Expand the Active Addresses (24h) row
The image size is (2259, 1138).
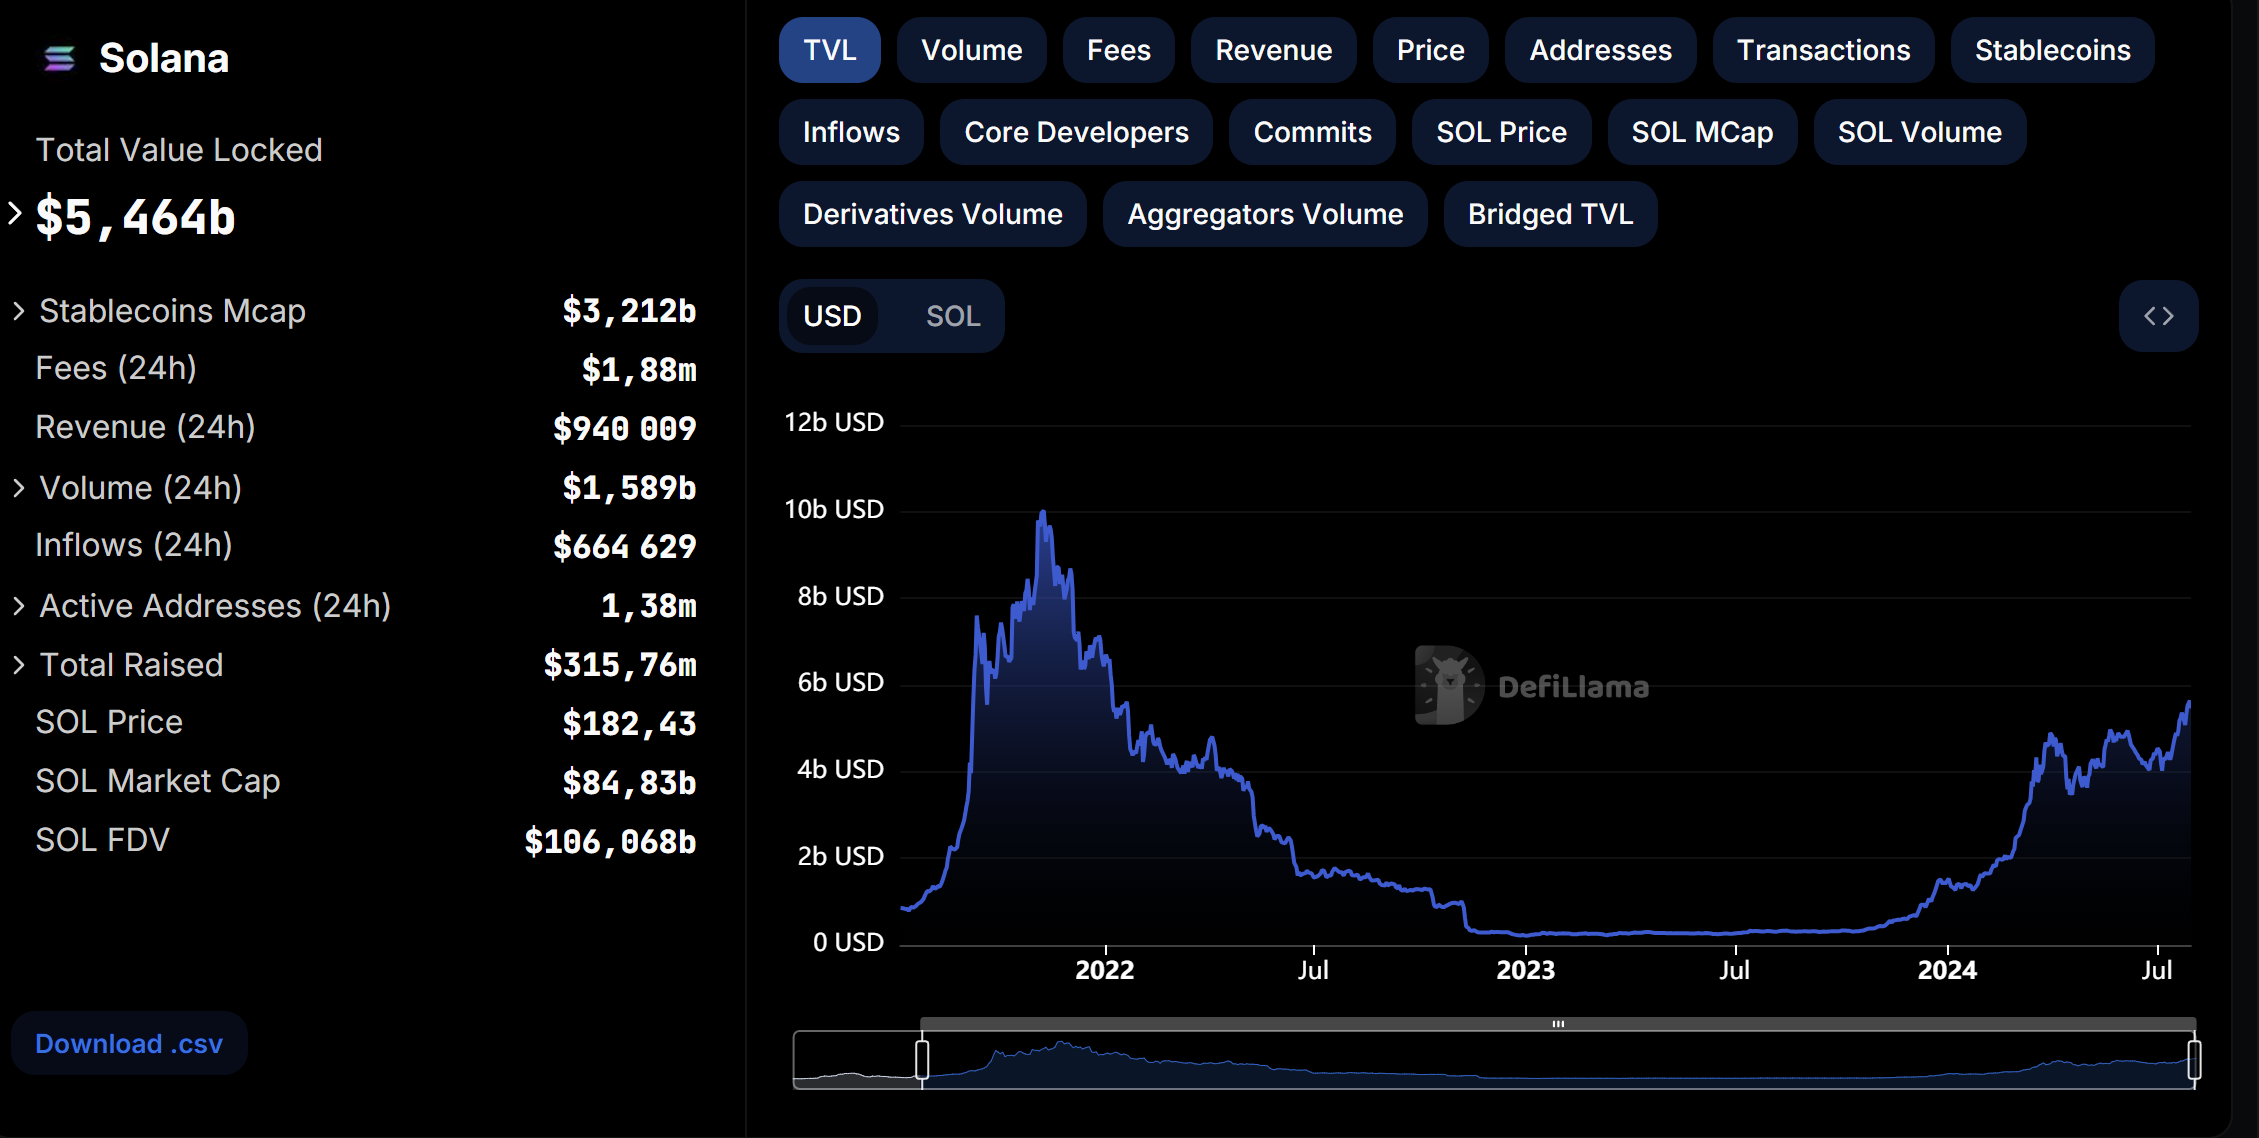pos(18,606)
